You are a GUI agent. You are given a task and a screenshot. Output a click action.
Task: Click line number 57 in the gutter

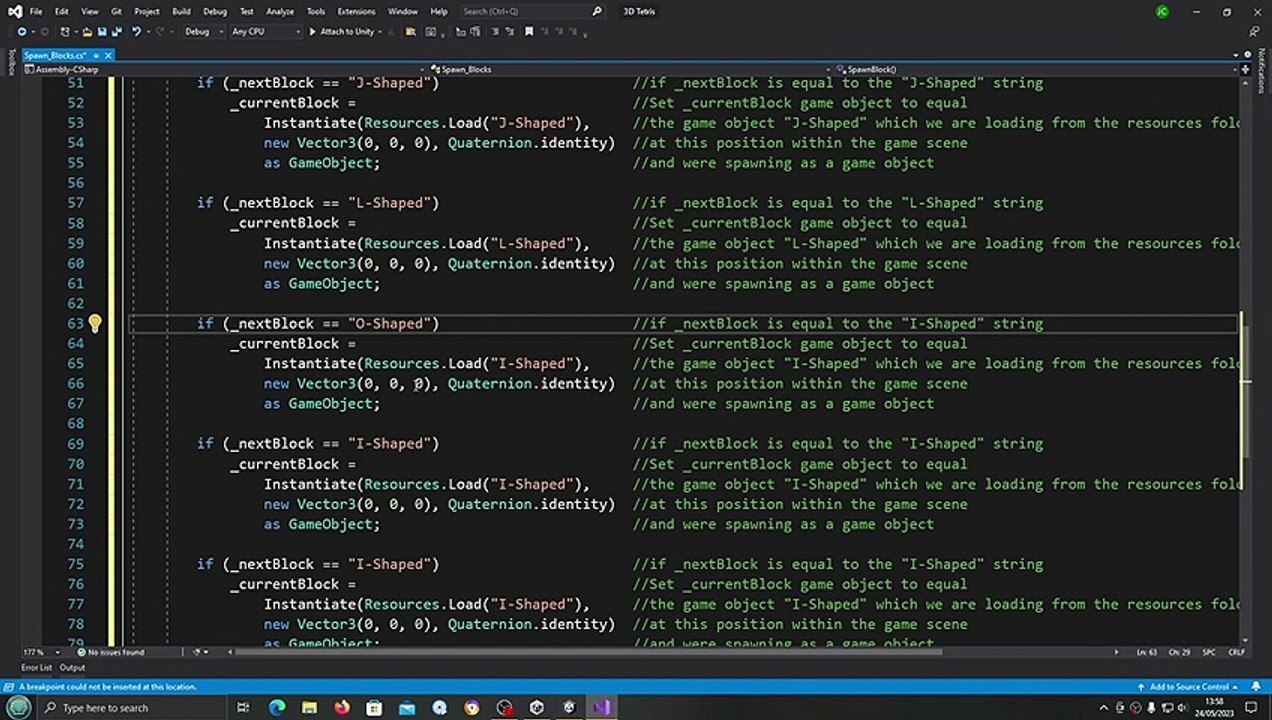click(75, 203)
